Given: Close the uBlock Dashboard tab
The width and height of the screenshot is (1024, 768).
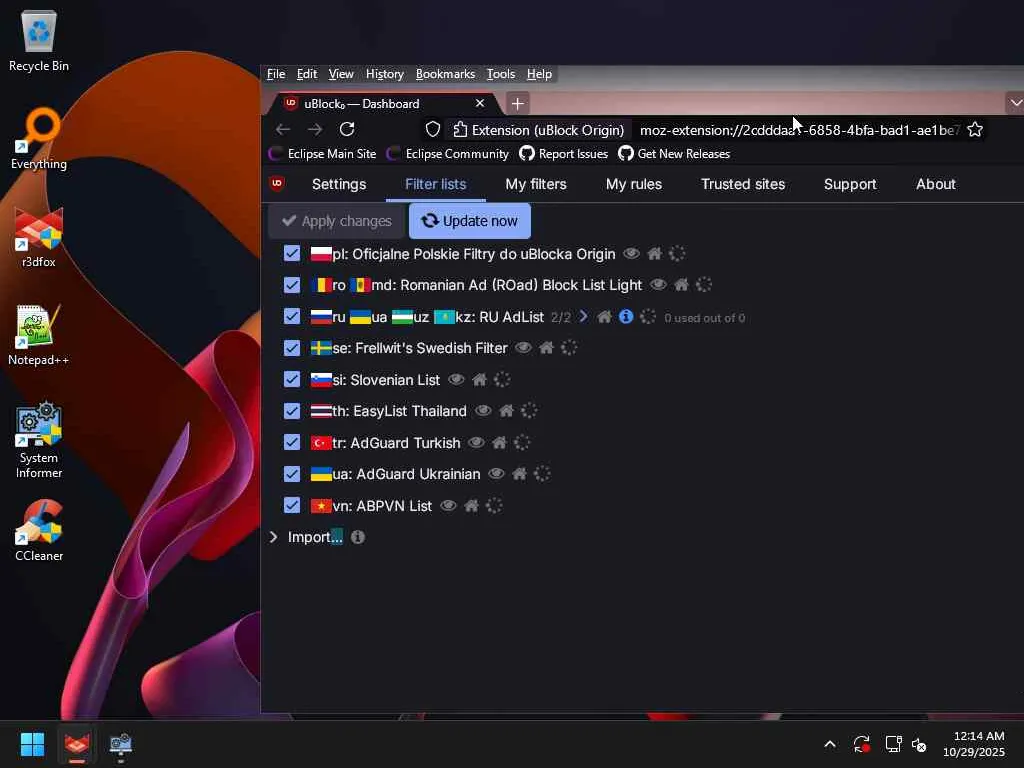Looking at the screenshot, I should click(x=480, y=103).
